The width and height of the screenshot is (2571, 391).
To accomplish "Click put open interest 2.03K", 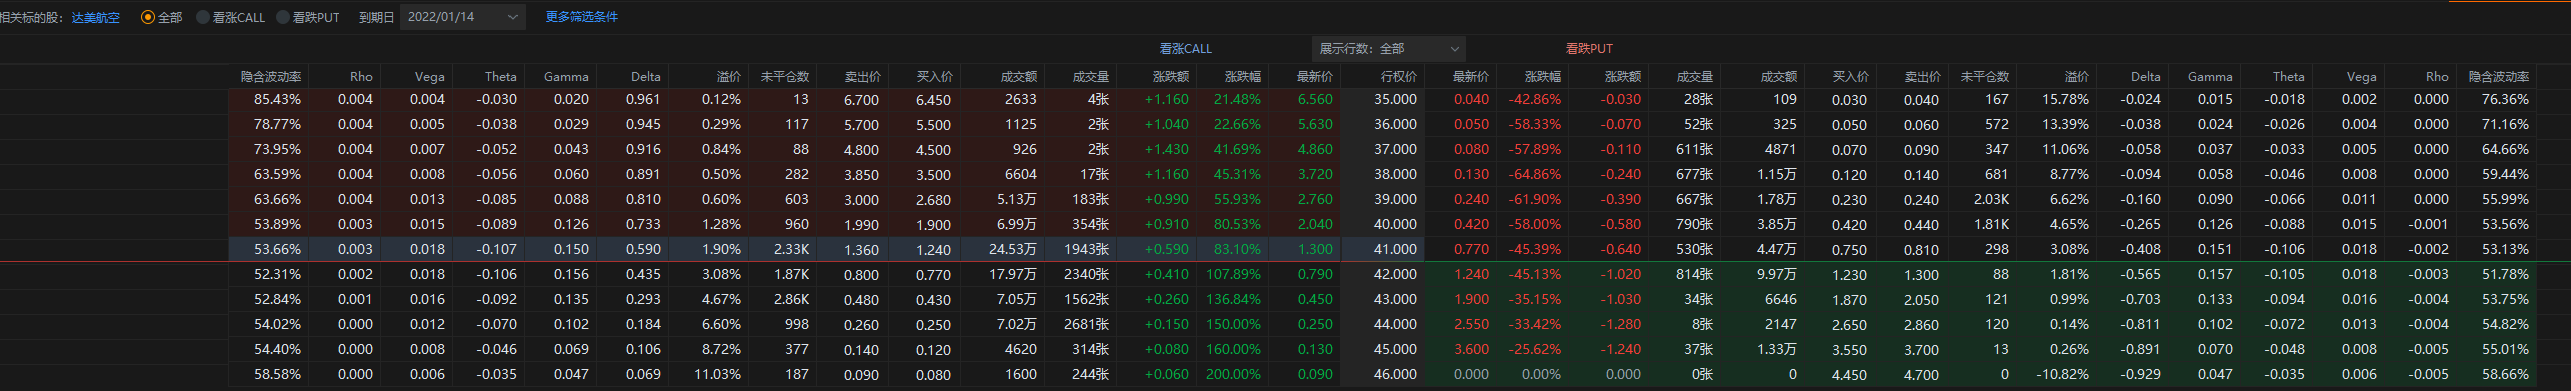I will pos(1992,199).
